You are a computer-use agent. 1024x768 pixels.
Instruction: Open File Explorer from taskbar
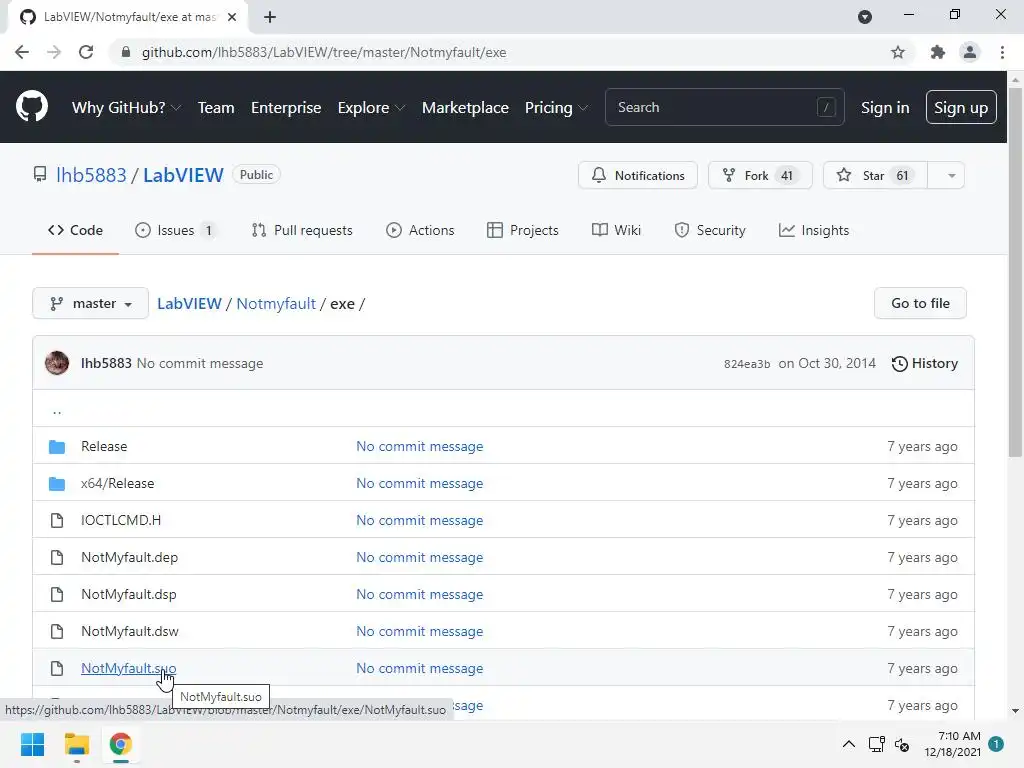[x=76, y=744]
